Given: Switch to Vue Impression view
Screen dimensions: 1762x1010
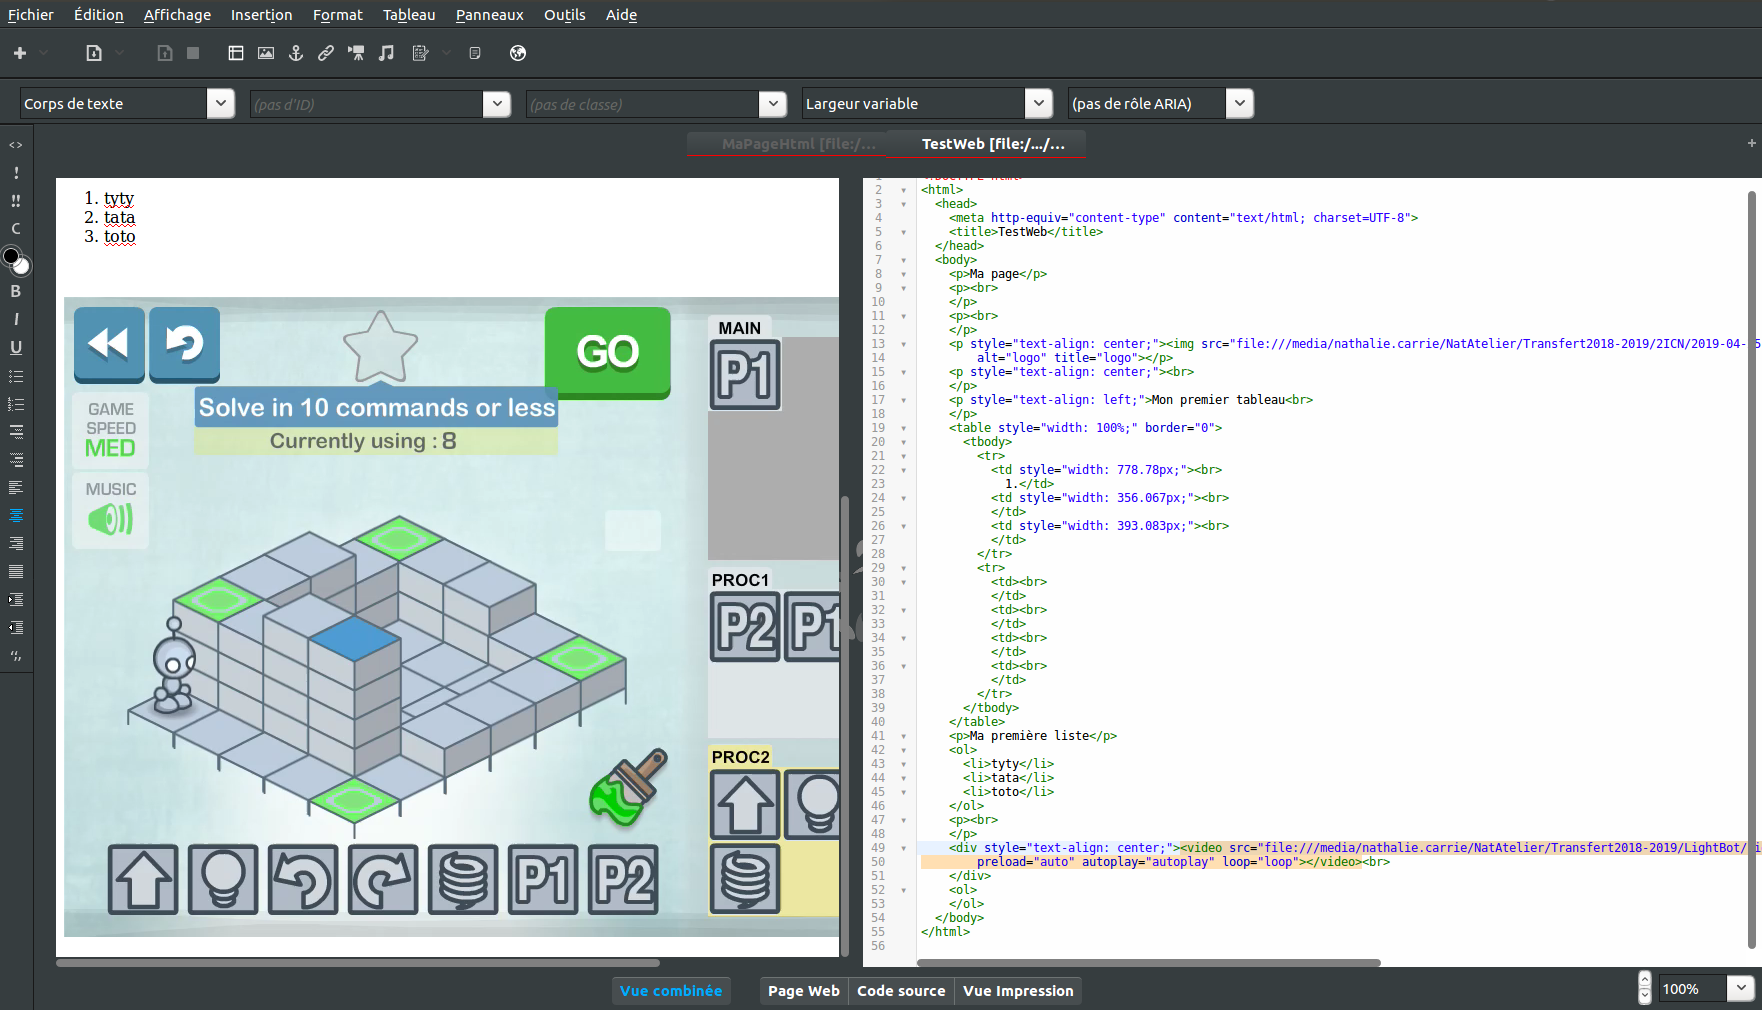Looking at the screenshot, I should [x=1018, y=991].
